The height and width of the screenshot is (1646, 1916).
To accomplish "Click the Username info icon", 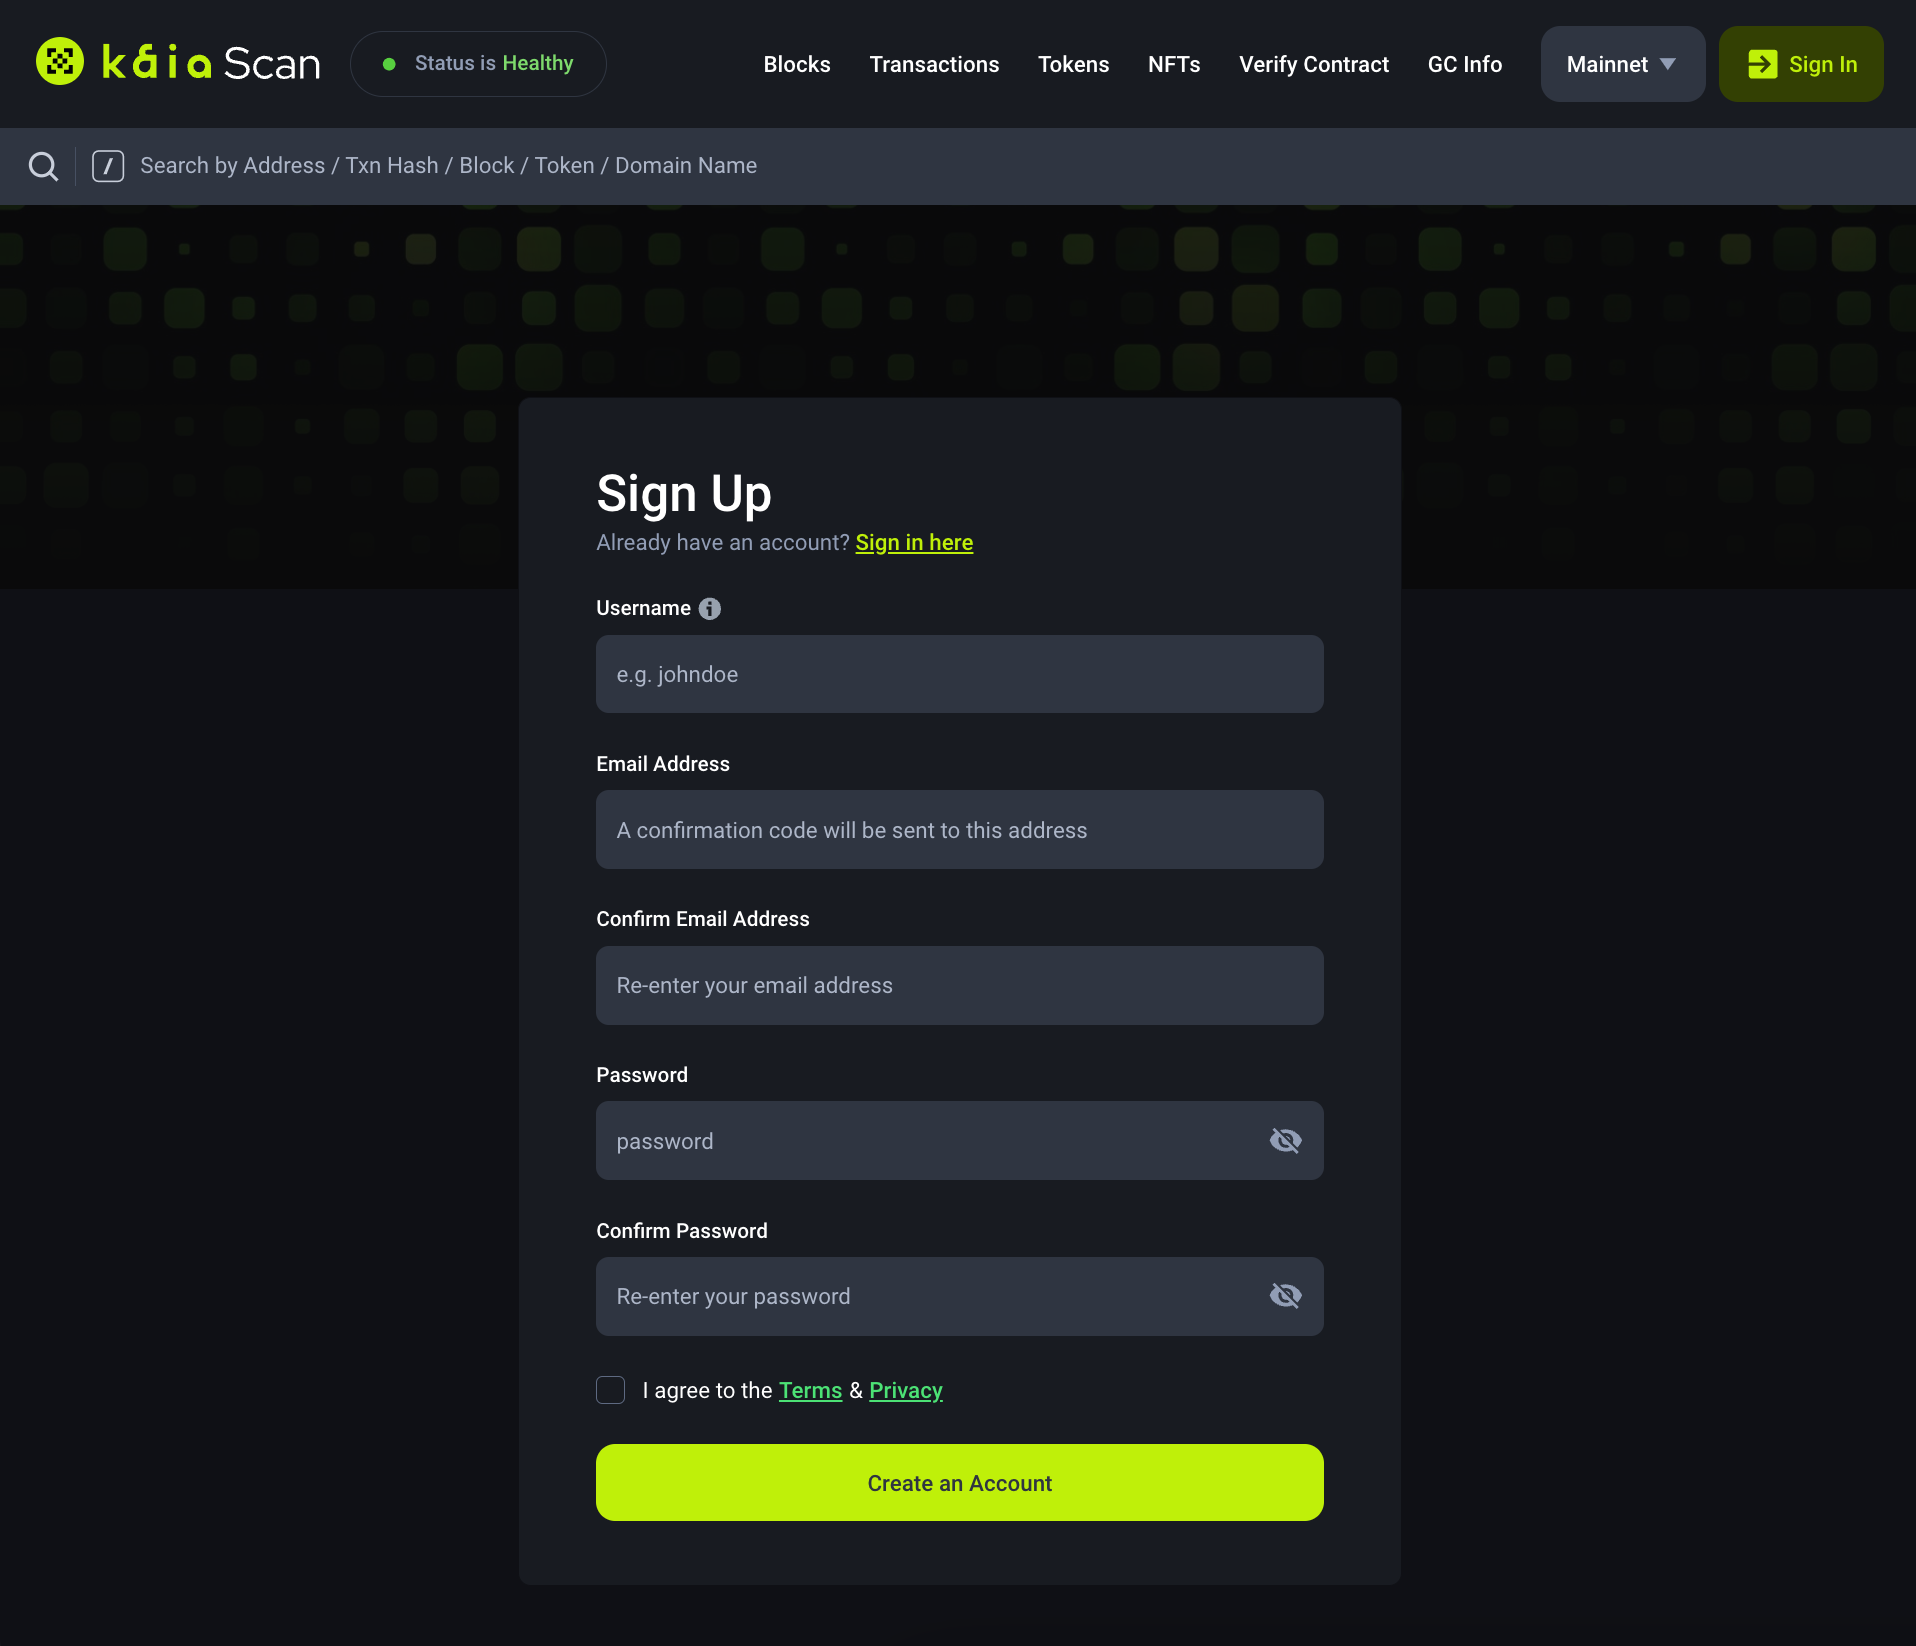I will [710, 609].
